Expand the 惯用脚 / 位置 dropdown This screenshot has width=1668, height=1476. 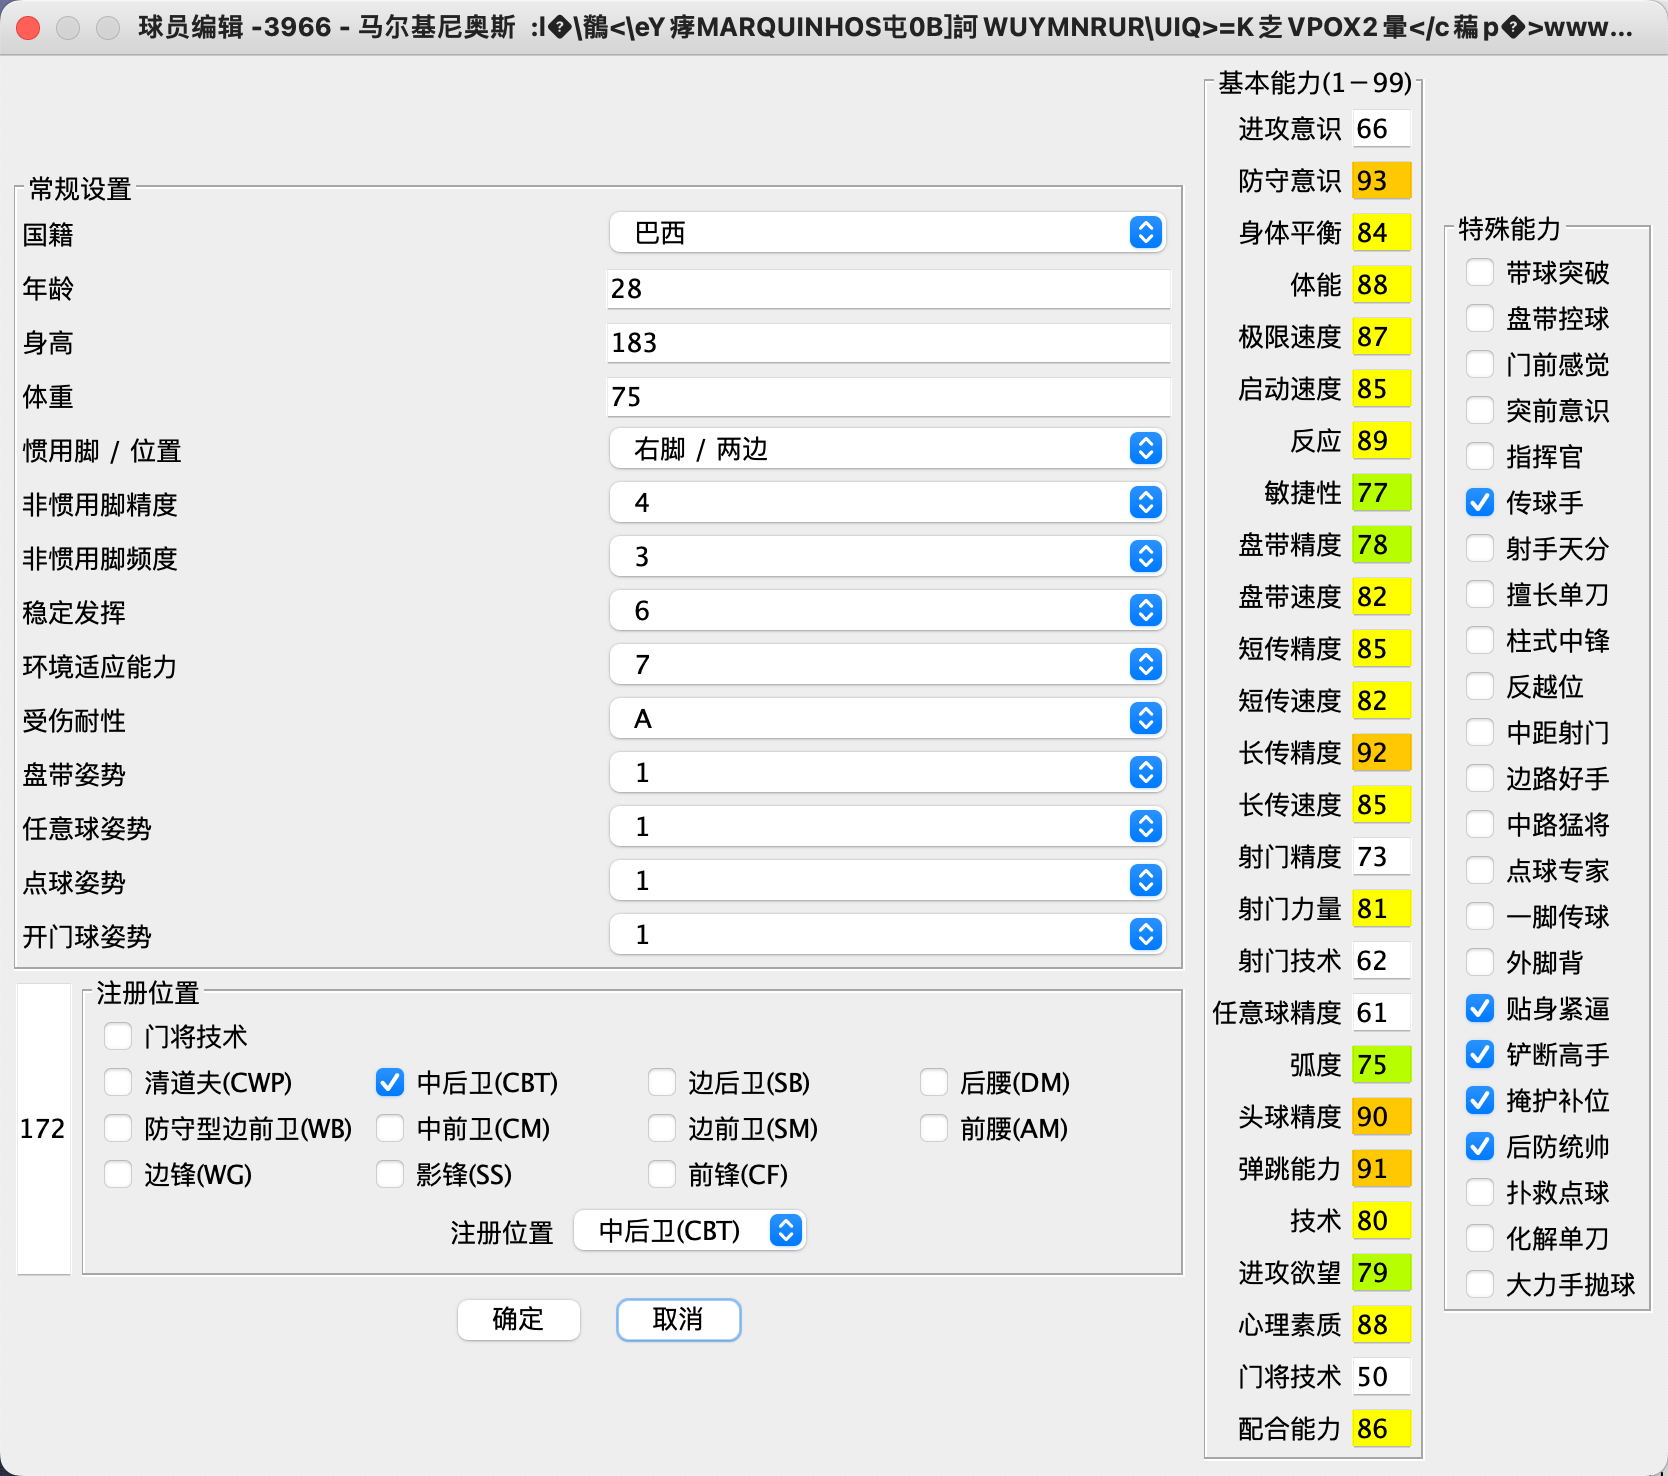887,449
